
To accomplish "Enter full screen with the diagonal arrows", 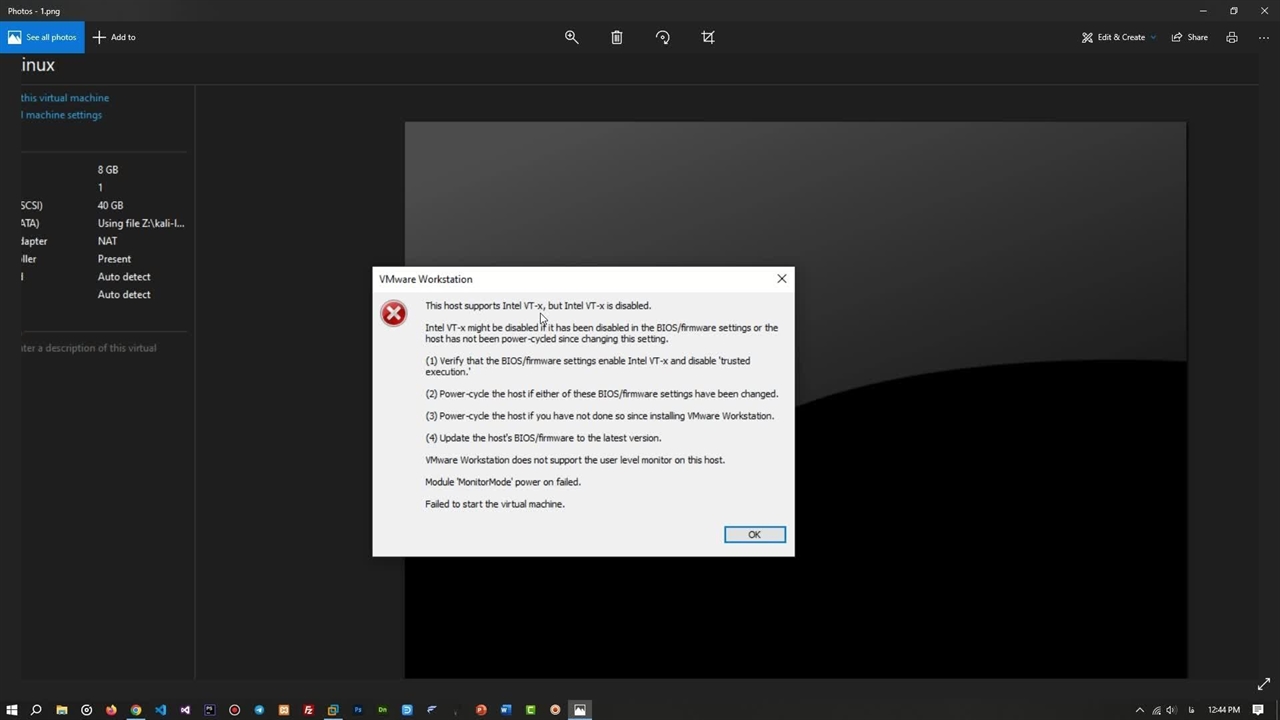I will coord(1263,685).
